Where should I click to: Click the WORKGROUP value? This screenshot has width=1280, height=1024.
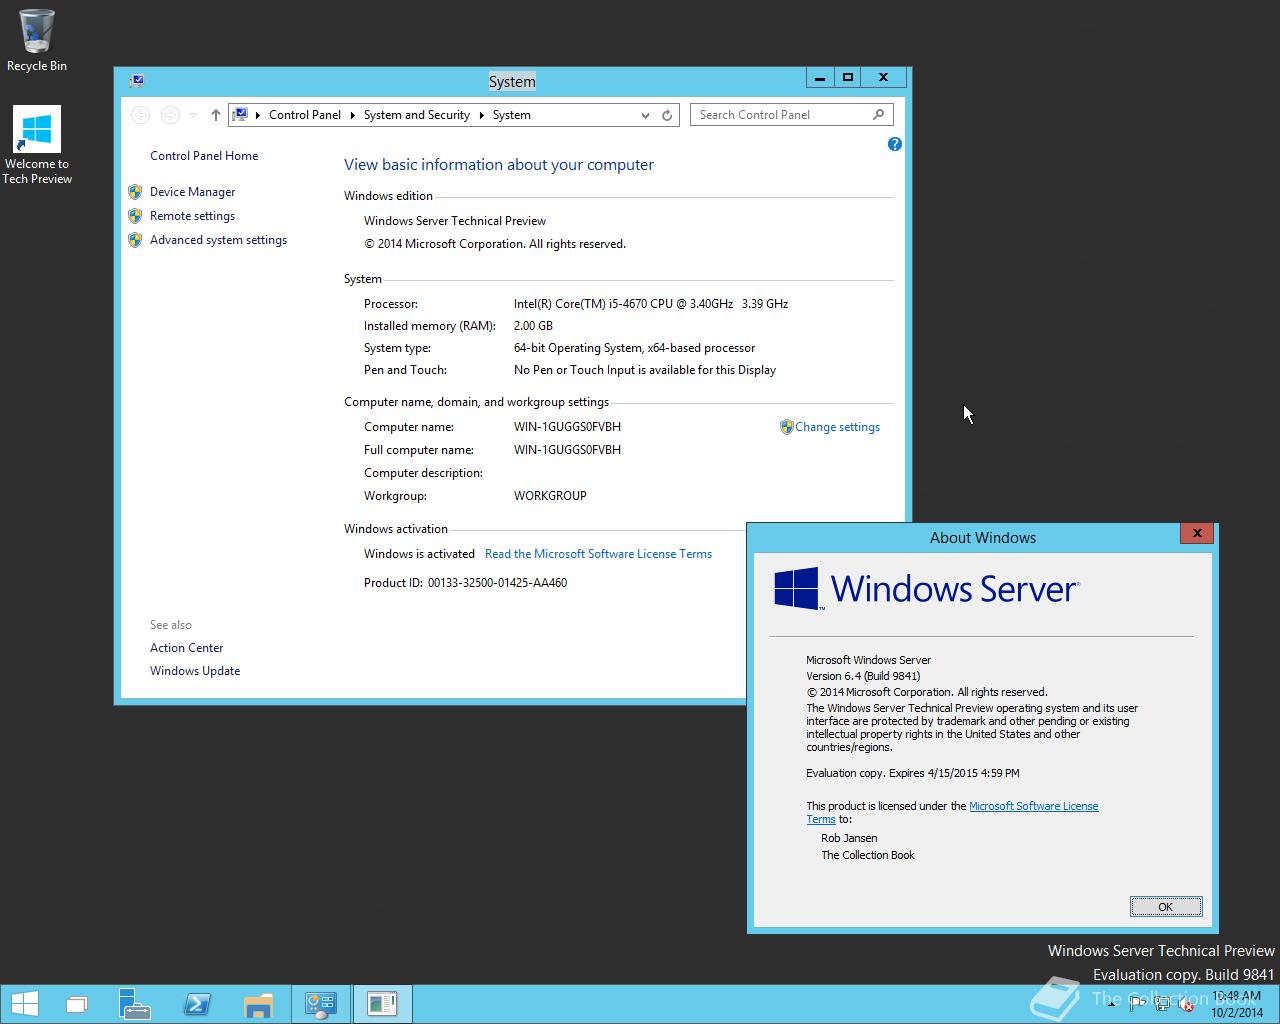pos(550,496)
